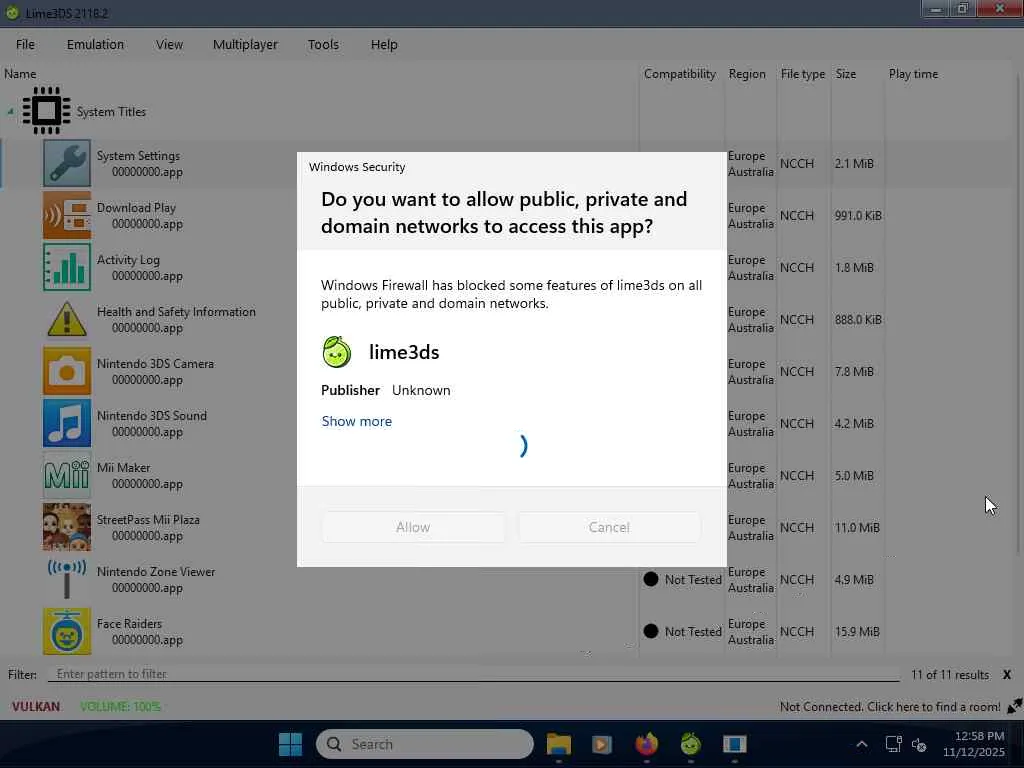Show hidden system tray icons chevron
The height and width of the screenshot is (768, 1024).
(861, 744)
